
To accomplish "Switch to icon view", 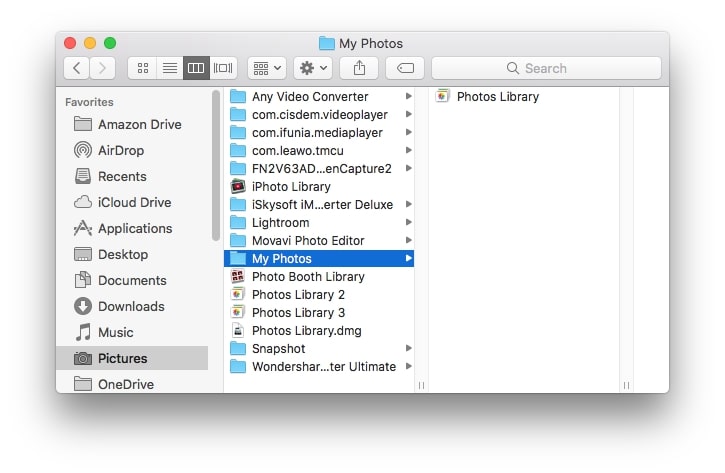I will click(142, 68).
